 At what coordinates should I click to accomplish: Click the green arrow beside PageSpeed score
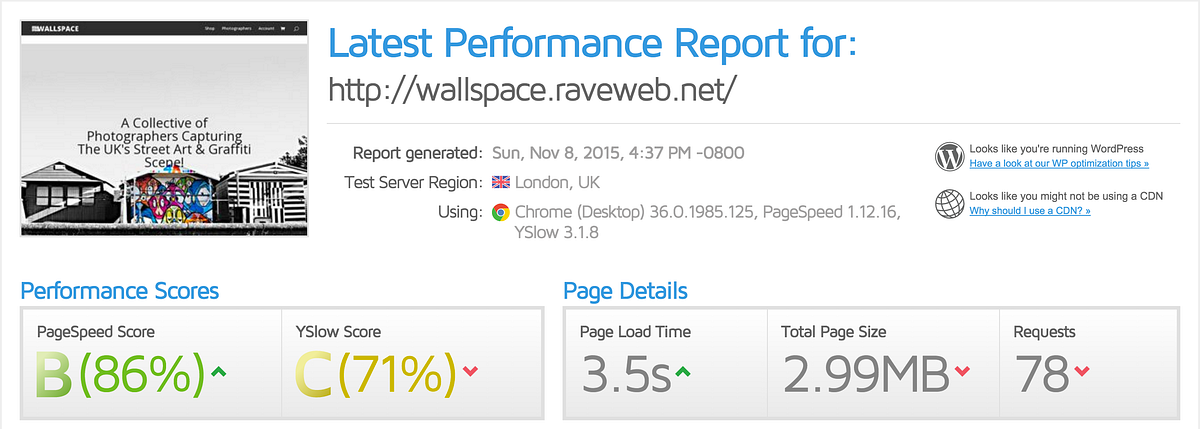pos(219,372)
